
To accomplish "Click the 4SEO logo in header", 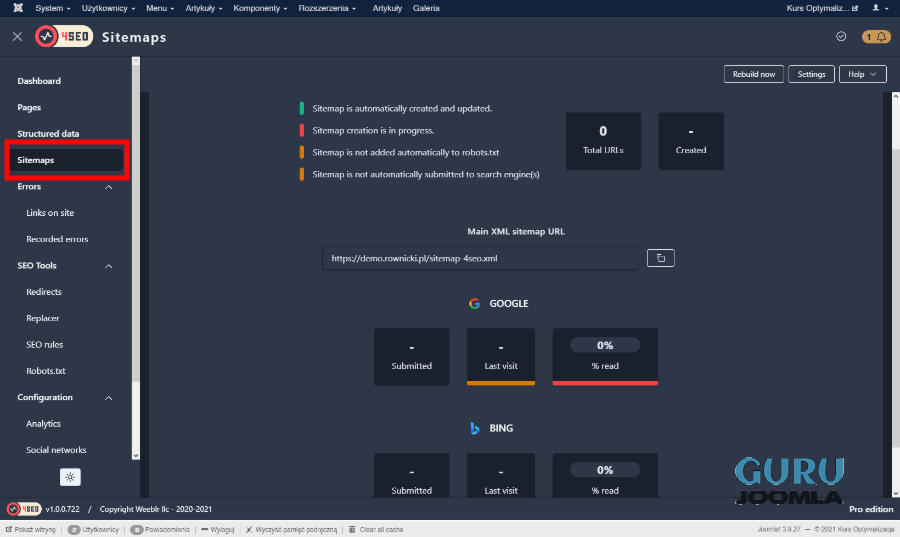I will click(64, 37).
